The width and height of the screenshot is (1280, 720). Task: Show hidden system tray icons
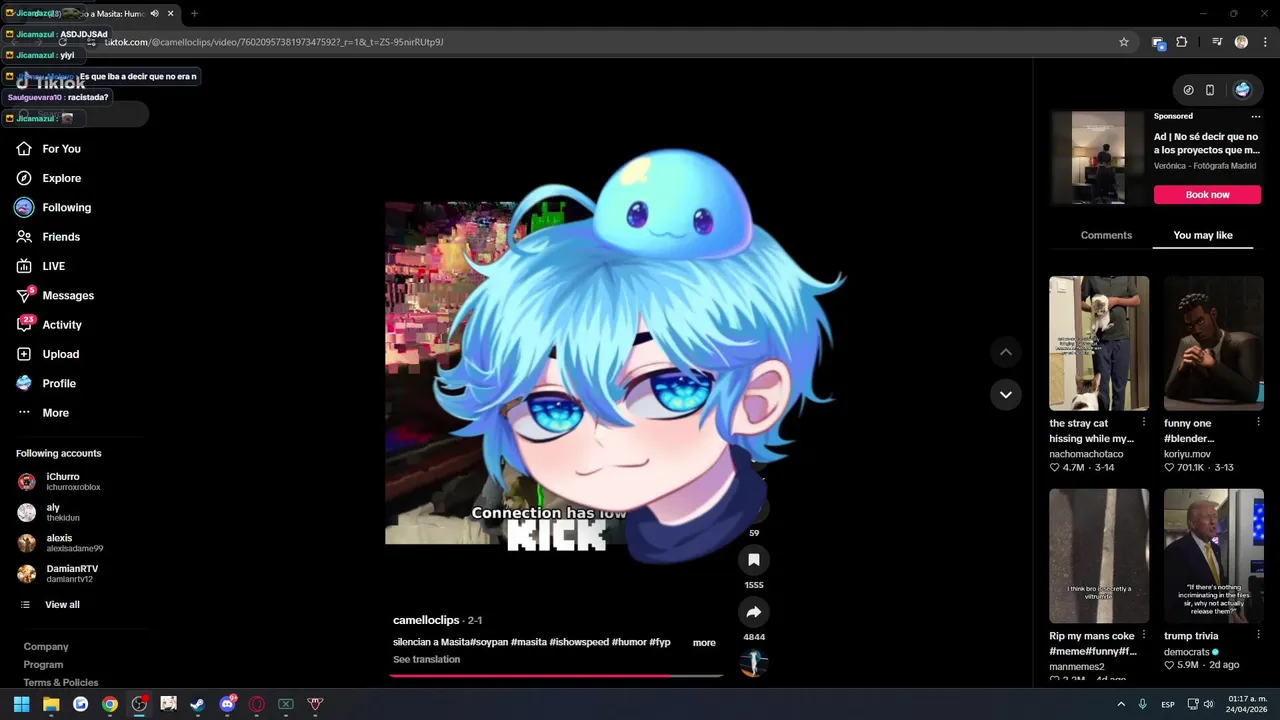(1121, 704)
